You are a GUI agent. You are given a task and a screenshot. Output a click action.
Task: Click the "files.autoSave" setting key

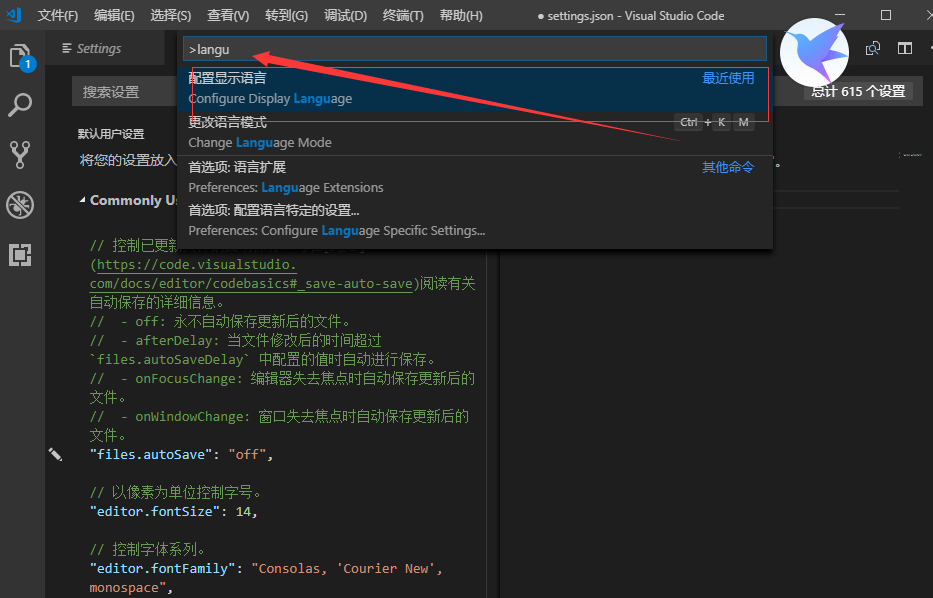(x=151, y=455)
